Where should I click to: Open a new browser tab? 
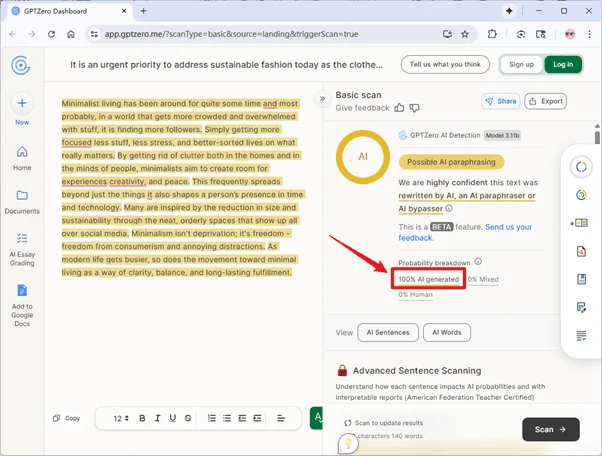143,11
